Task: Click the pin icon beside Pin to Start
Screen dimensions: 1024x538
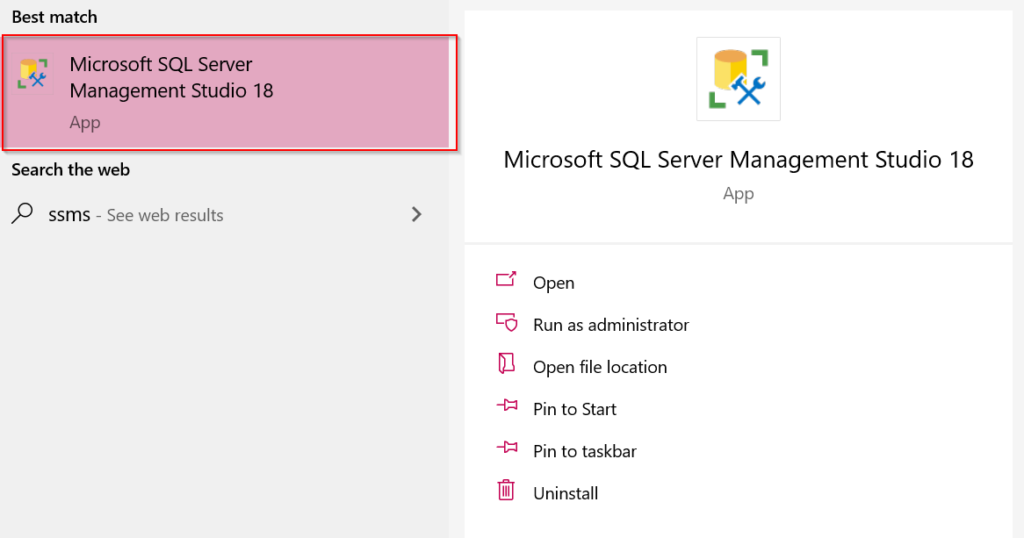Action: pos(507,406)
